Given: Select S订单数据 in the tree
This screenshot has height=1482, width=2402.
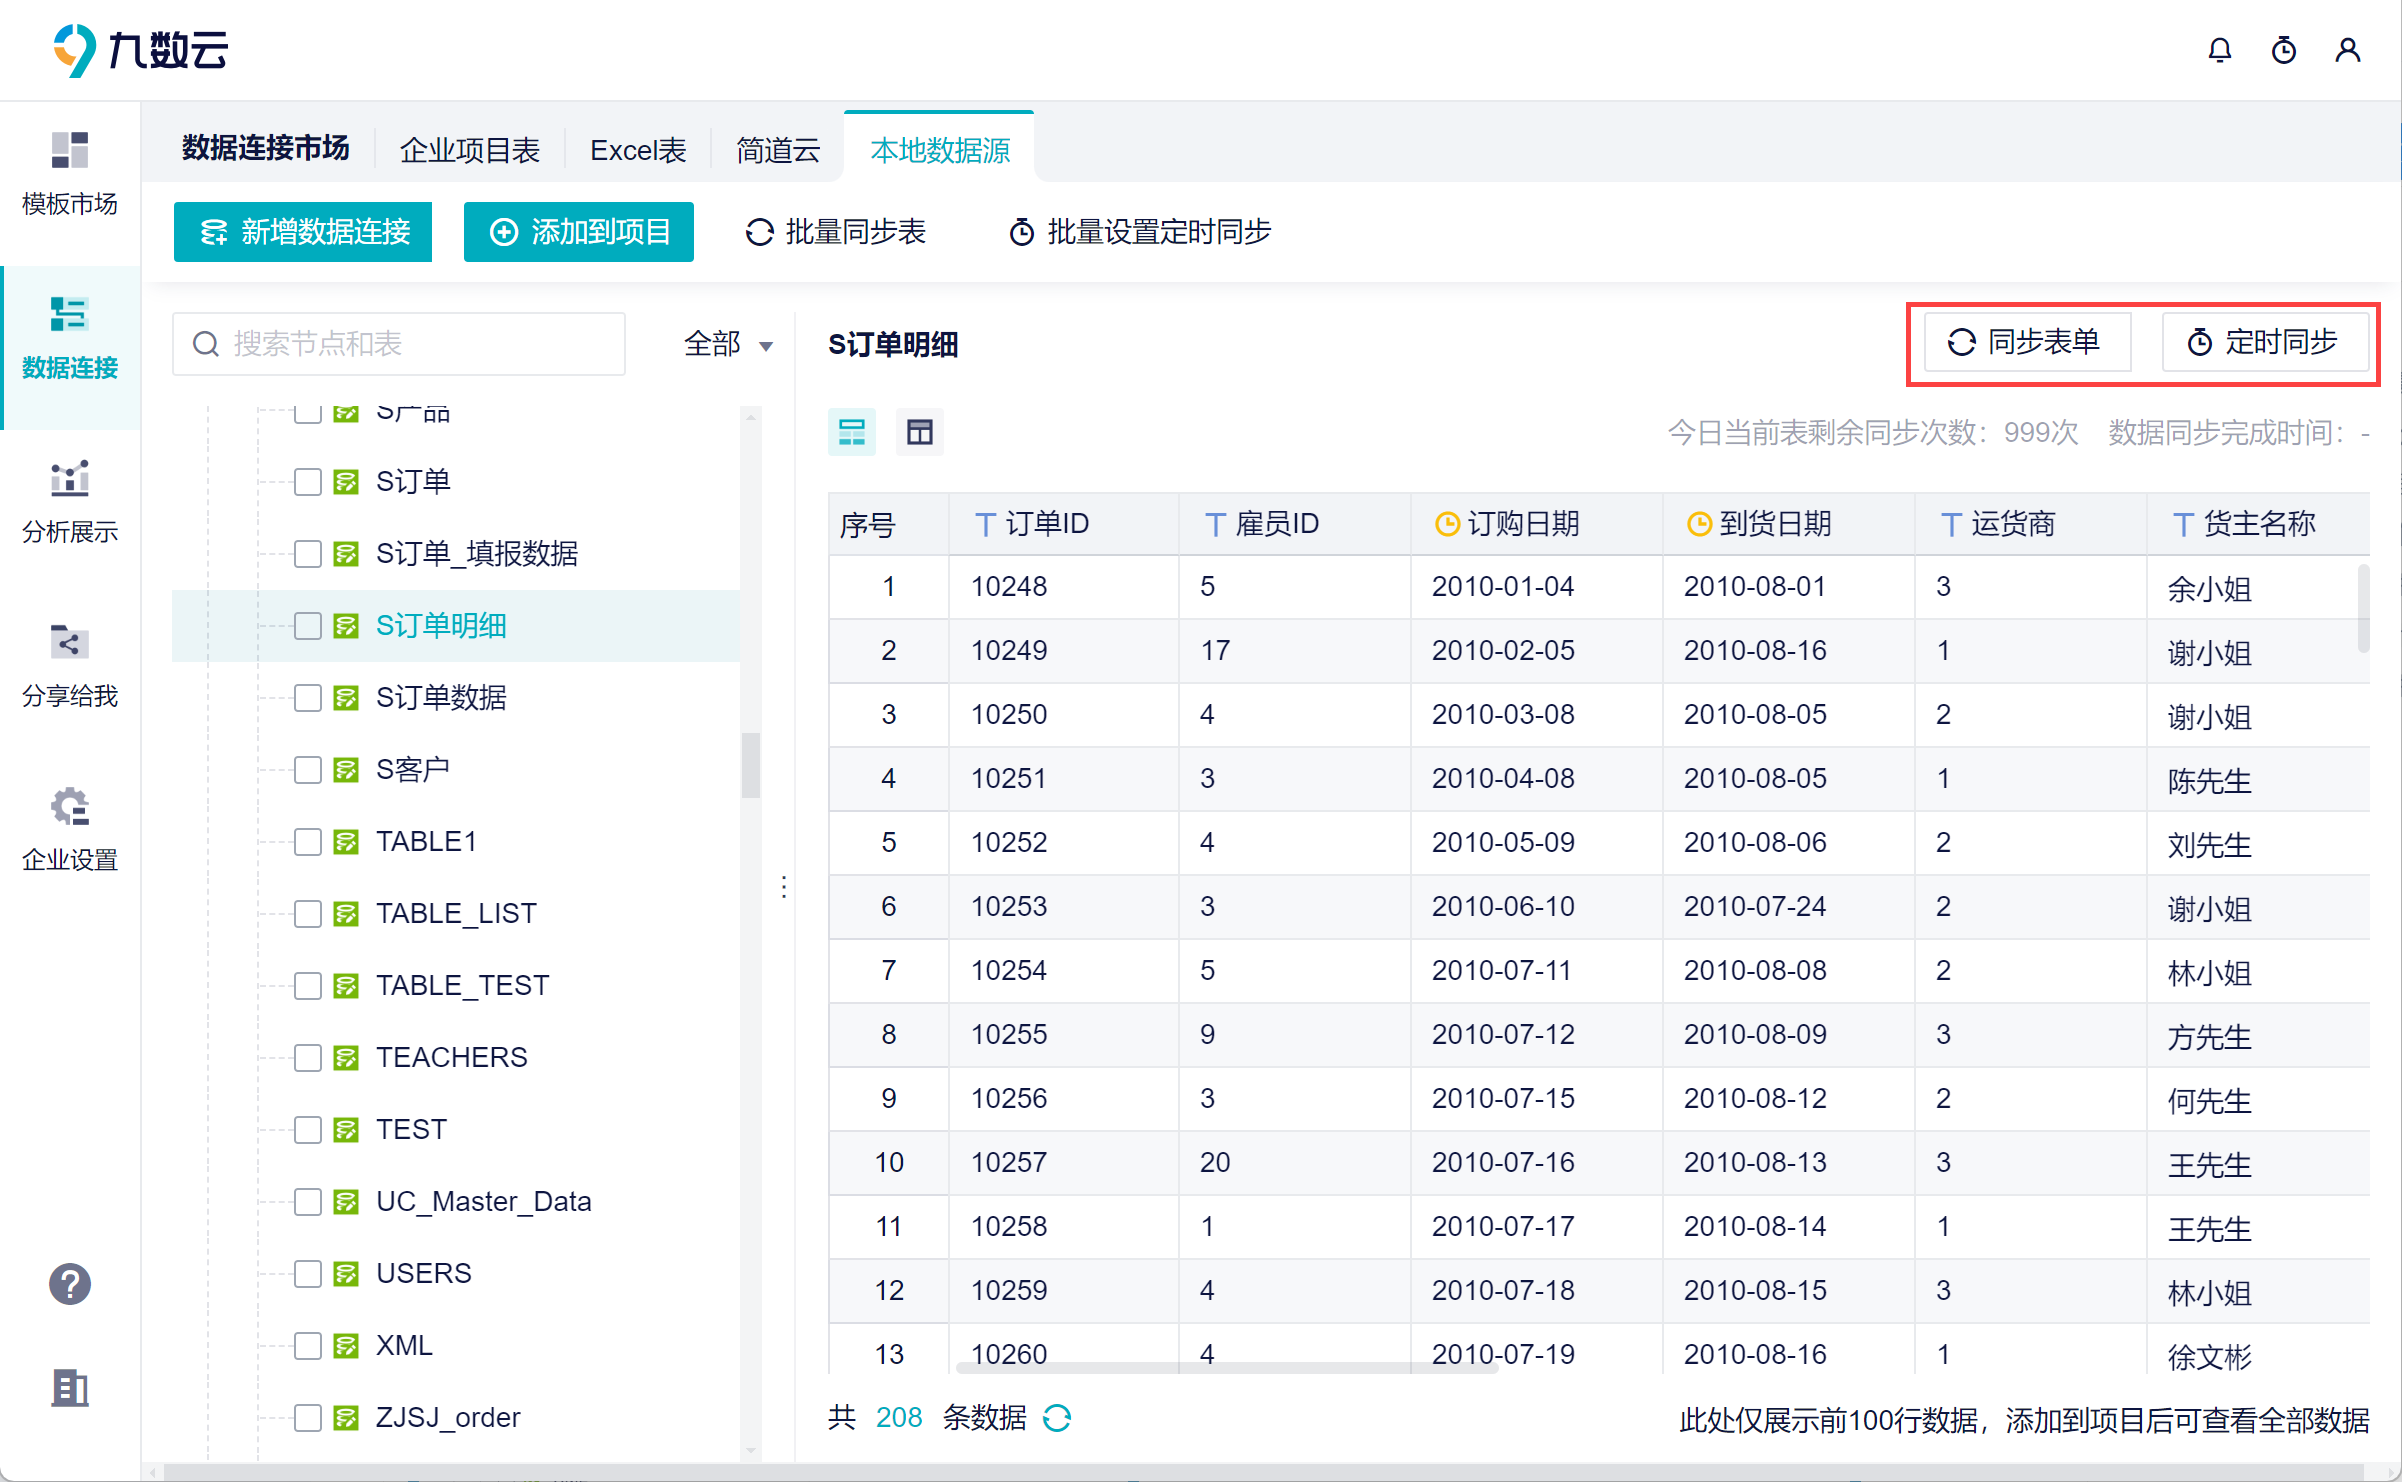Looking at the screenshot, I should (x=440, y=698).
